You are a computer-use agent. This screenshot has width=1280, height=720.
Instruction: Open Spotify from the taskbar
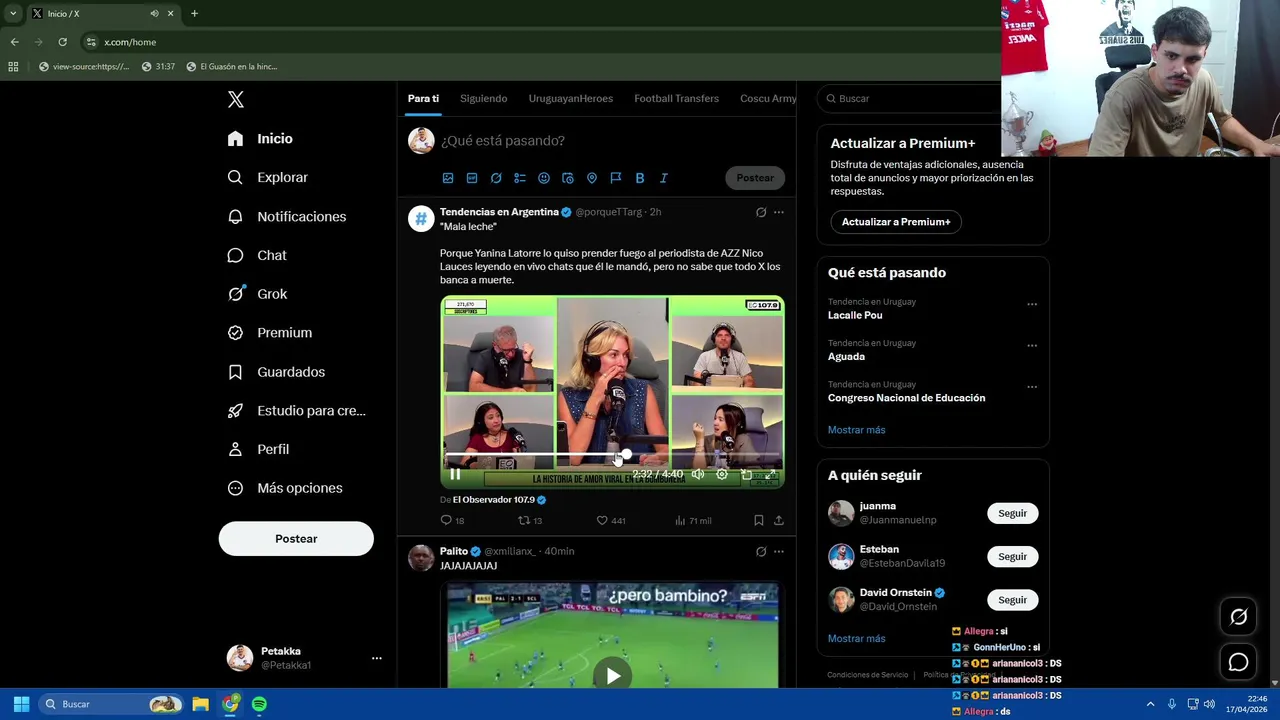(259, 704)
